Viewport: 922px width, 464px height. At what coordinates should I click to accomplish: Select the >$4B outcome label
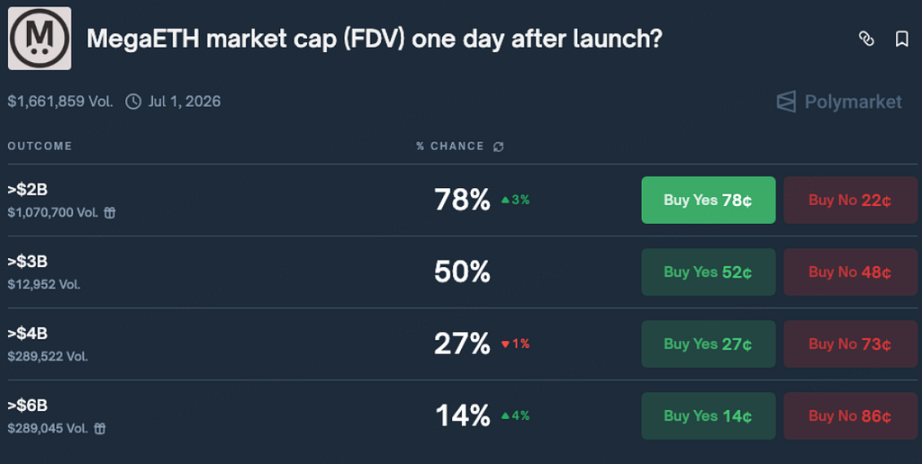[x=27, y=334]
